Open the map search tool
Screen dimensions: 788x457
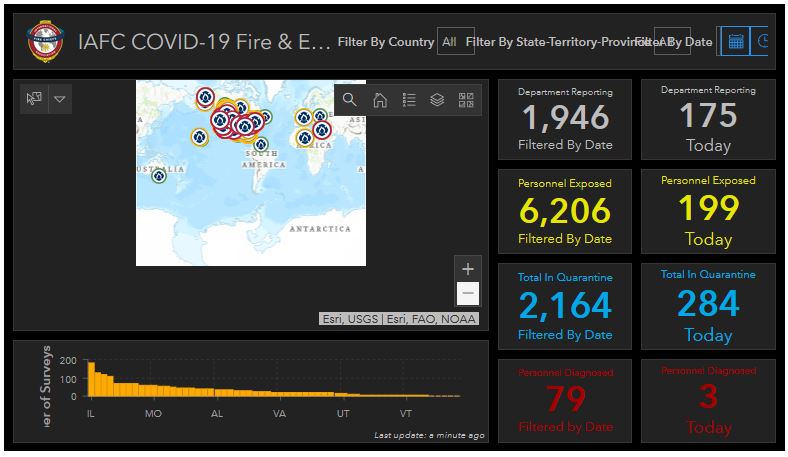click(x=349, y=99)
